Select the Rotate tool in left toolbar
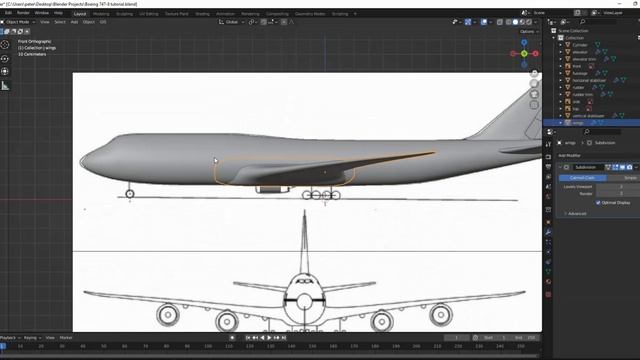This screenshot has height=360, width=640. (5, 59)
